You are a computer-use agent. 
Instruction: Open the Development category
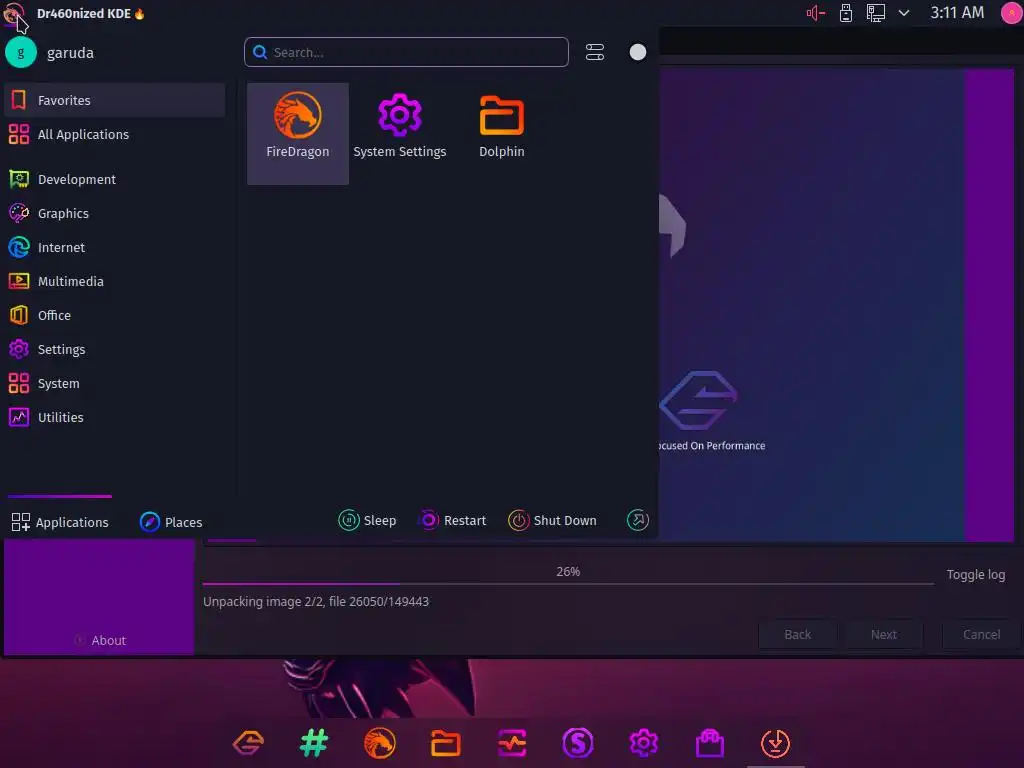[x=115, y=179]
